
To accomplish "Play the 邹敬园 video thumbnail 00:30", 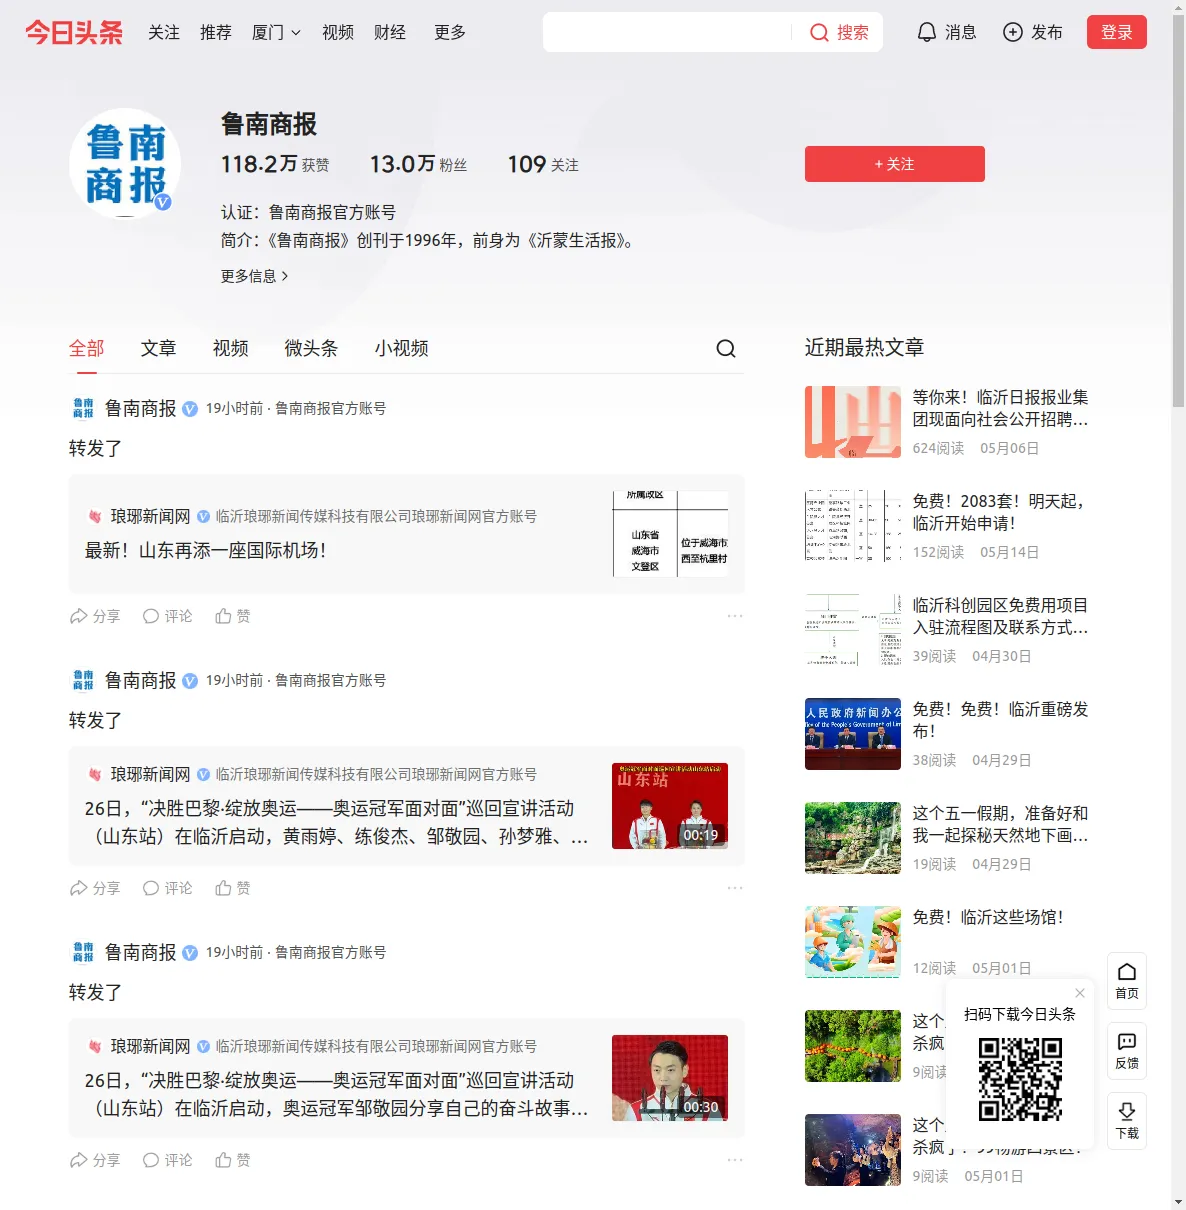I will (670, 1078).
